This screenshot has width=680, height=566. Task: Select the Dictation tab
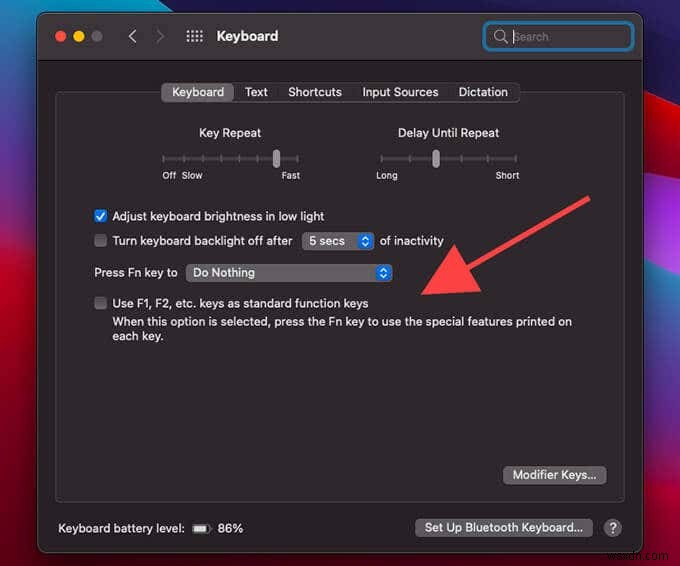483,92
